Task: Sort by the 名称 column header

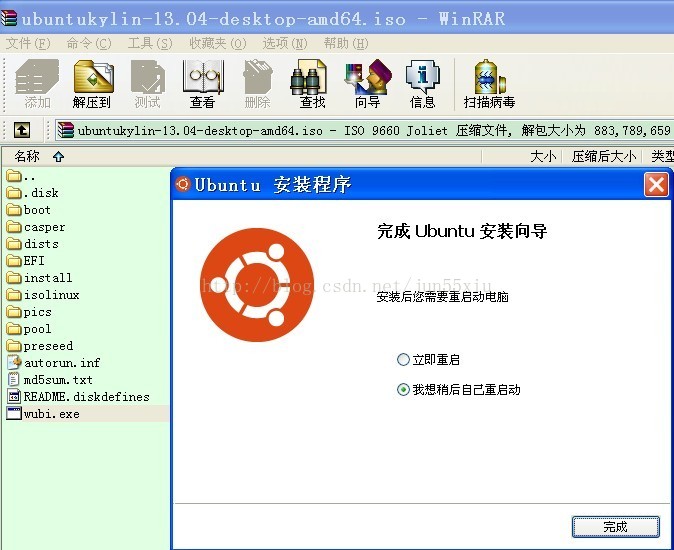Action: point(27,156)
